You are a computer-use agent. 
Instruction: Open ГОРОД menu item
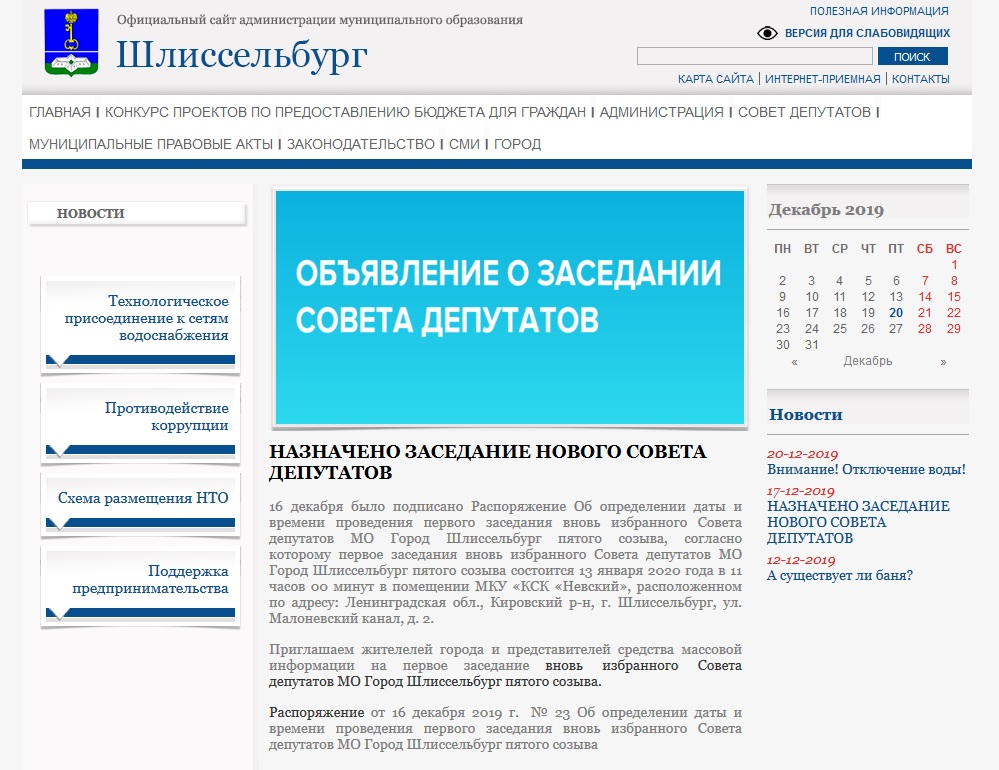(517, 144)
